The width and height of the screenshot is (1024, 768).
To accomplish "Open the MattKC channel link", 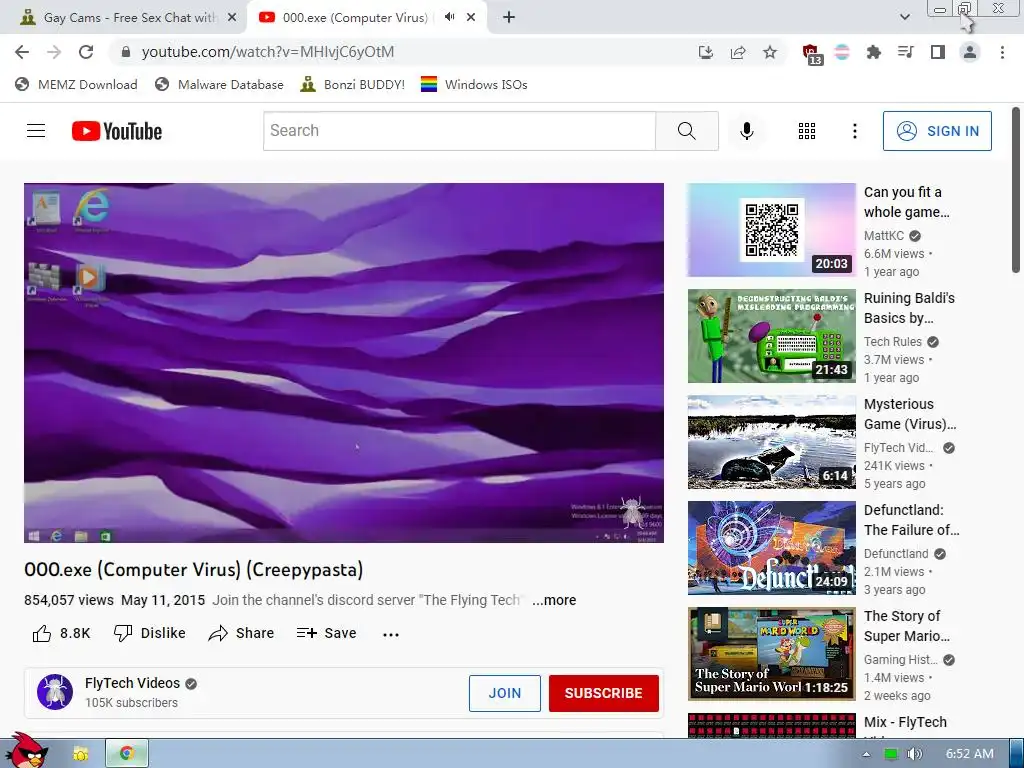I will tap(884, 236).
